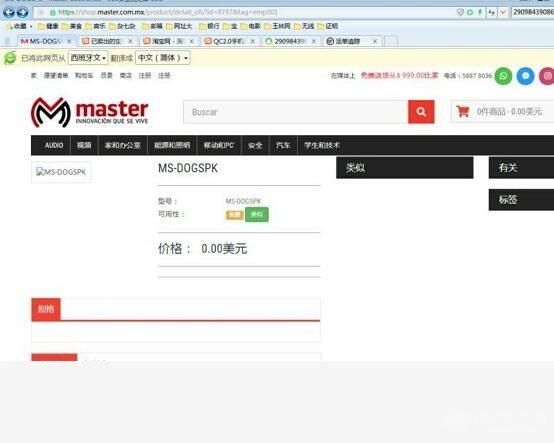This screenshot has width=554, height=443.
Task: Click the orange availability badge
Action: pyautogui.click(x=234, y=214)
